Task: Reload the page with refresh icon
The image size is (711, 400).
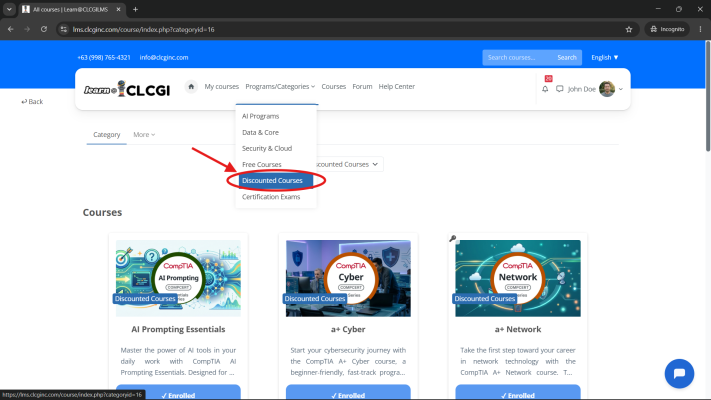Action: (44, 29)
